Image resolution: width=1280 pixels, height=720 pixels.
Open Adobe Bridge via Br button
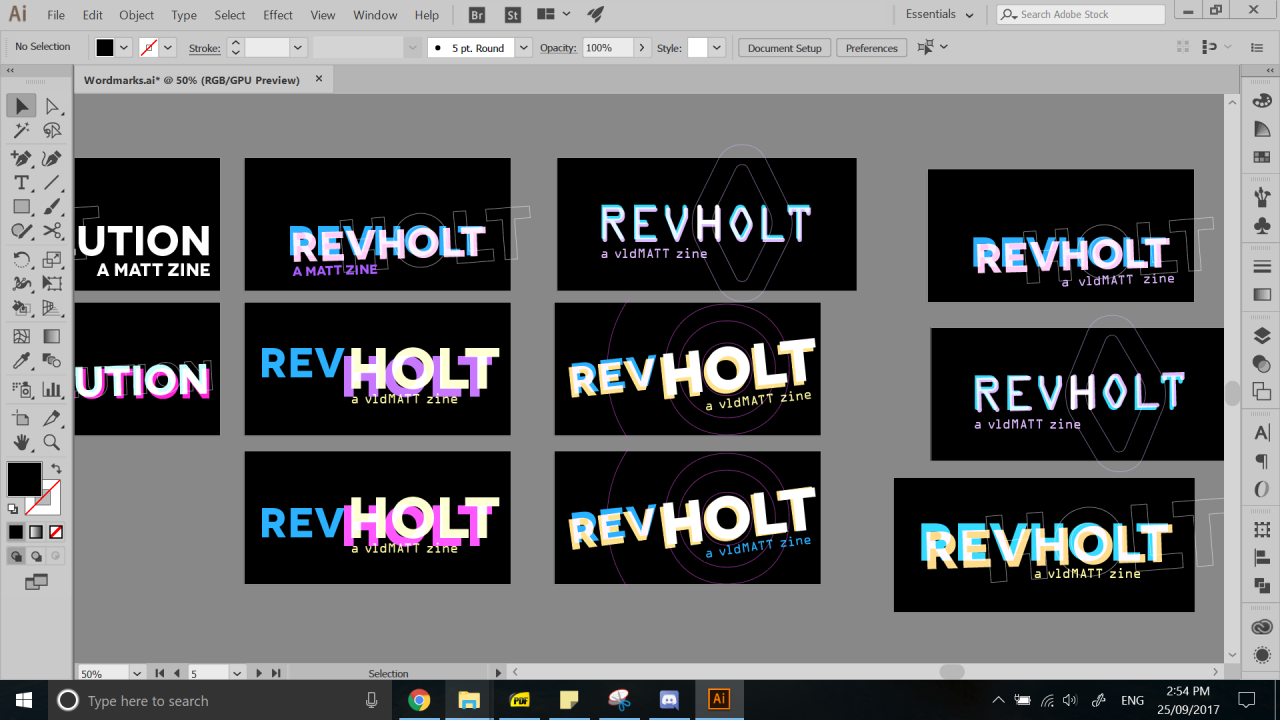click(x=477, y=15)
